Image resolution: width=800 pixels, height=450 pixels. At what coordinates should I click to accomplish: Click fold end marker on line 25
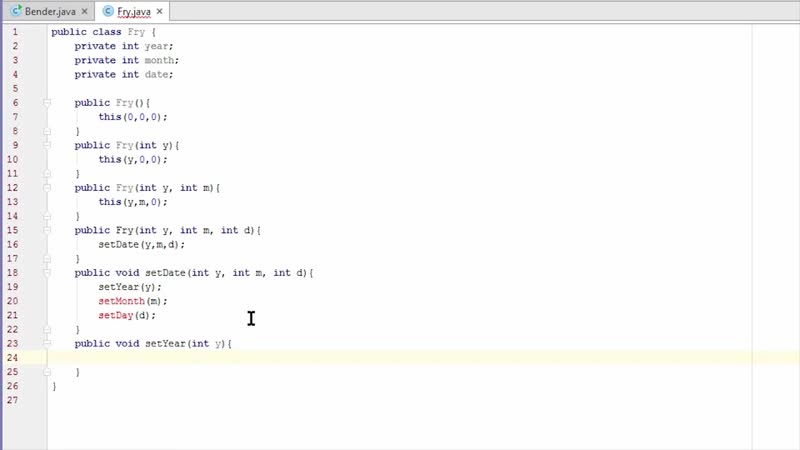click(47, 372)
